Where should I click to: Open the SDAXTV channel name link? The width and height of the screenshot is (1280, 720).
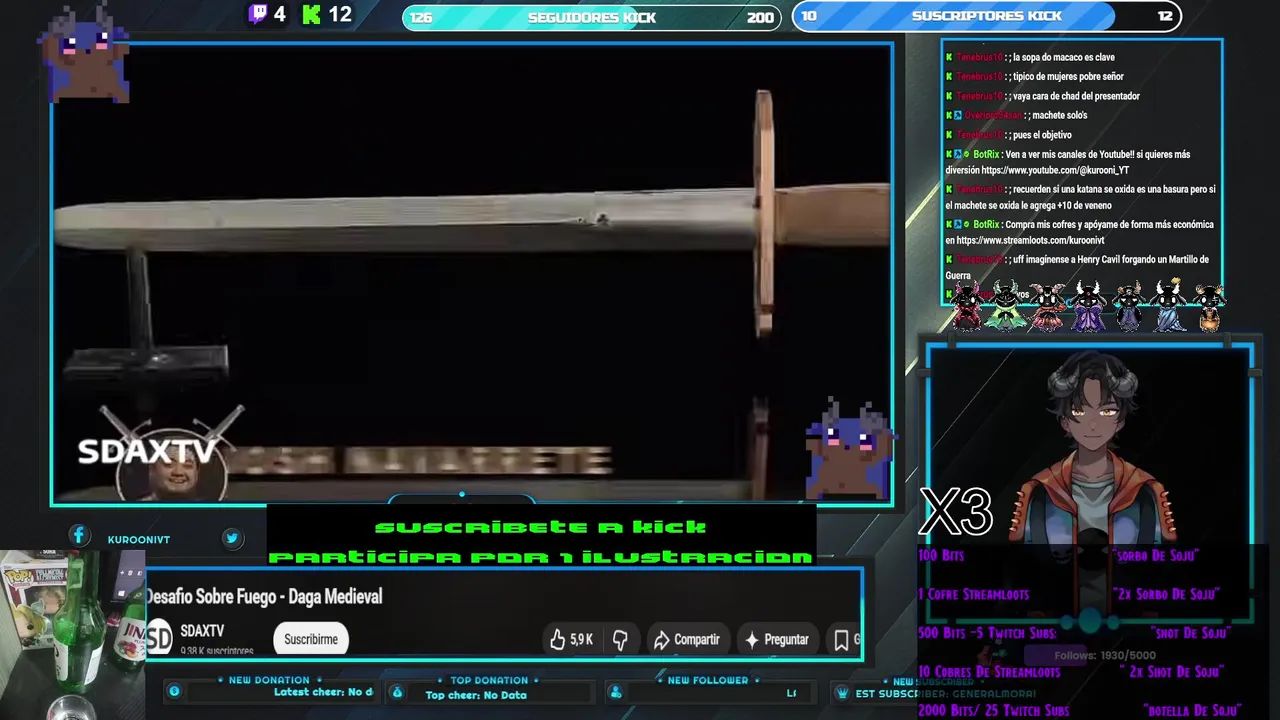202,631
